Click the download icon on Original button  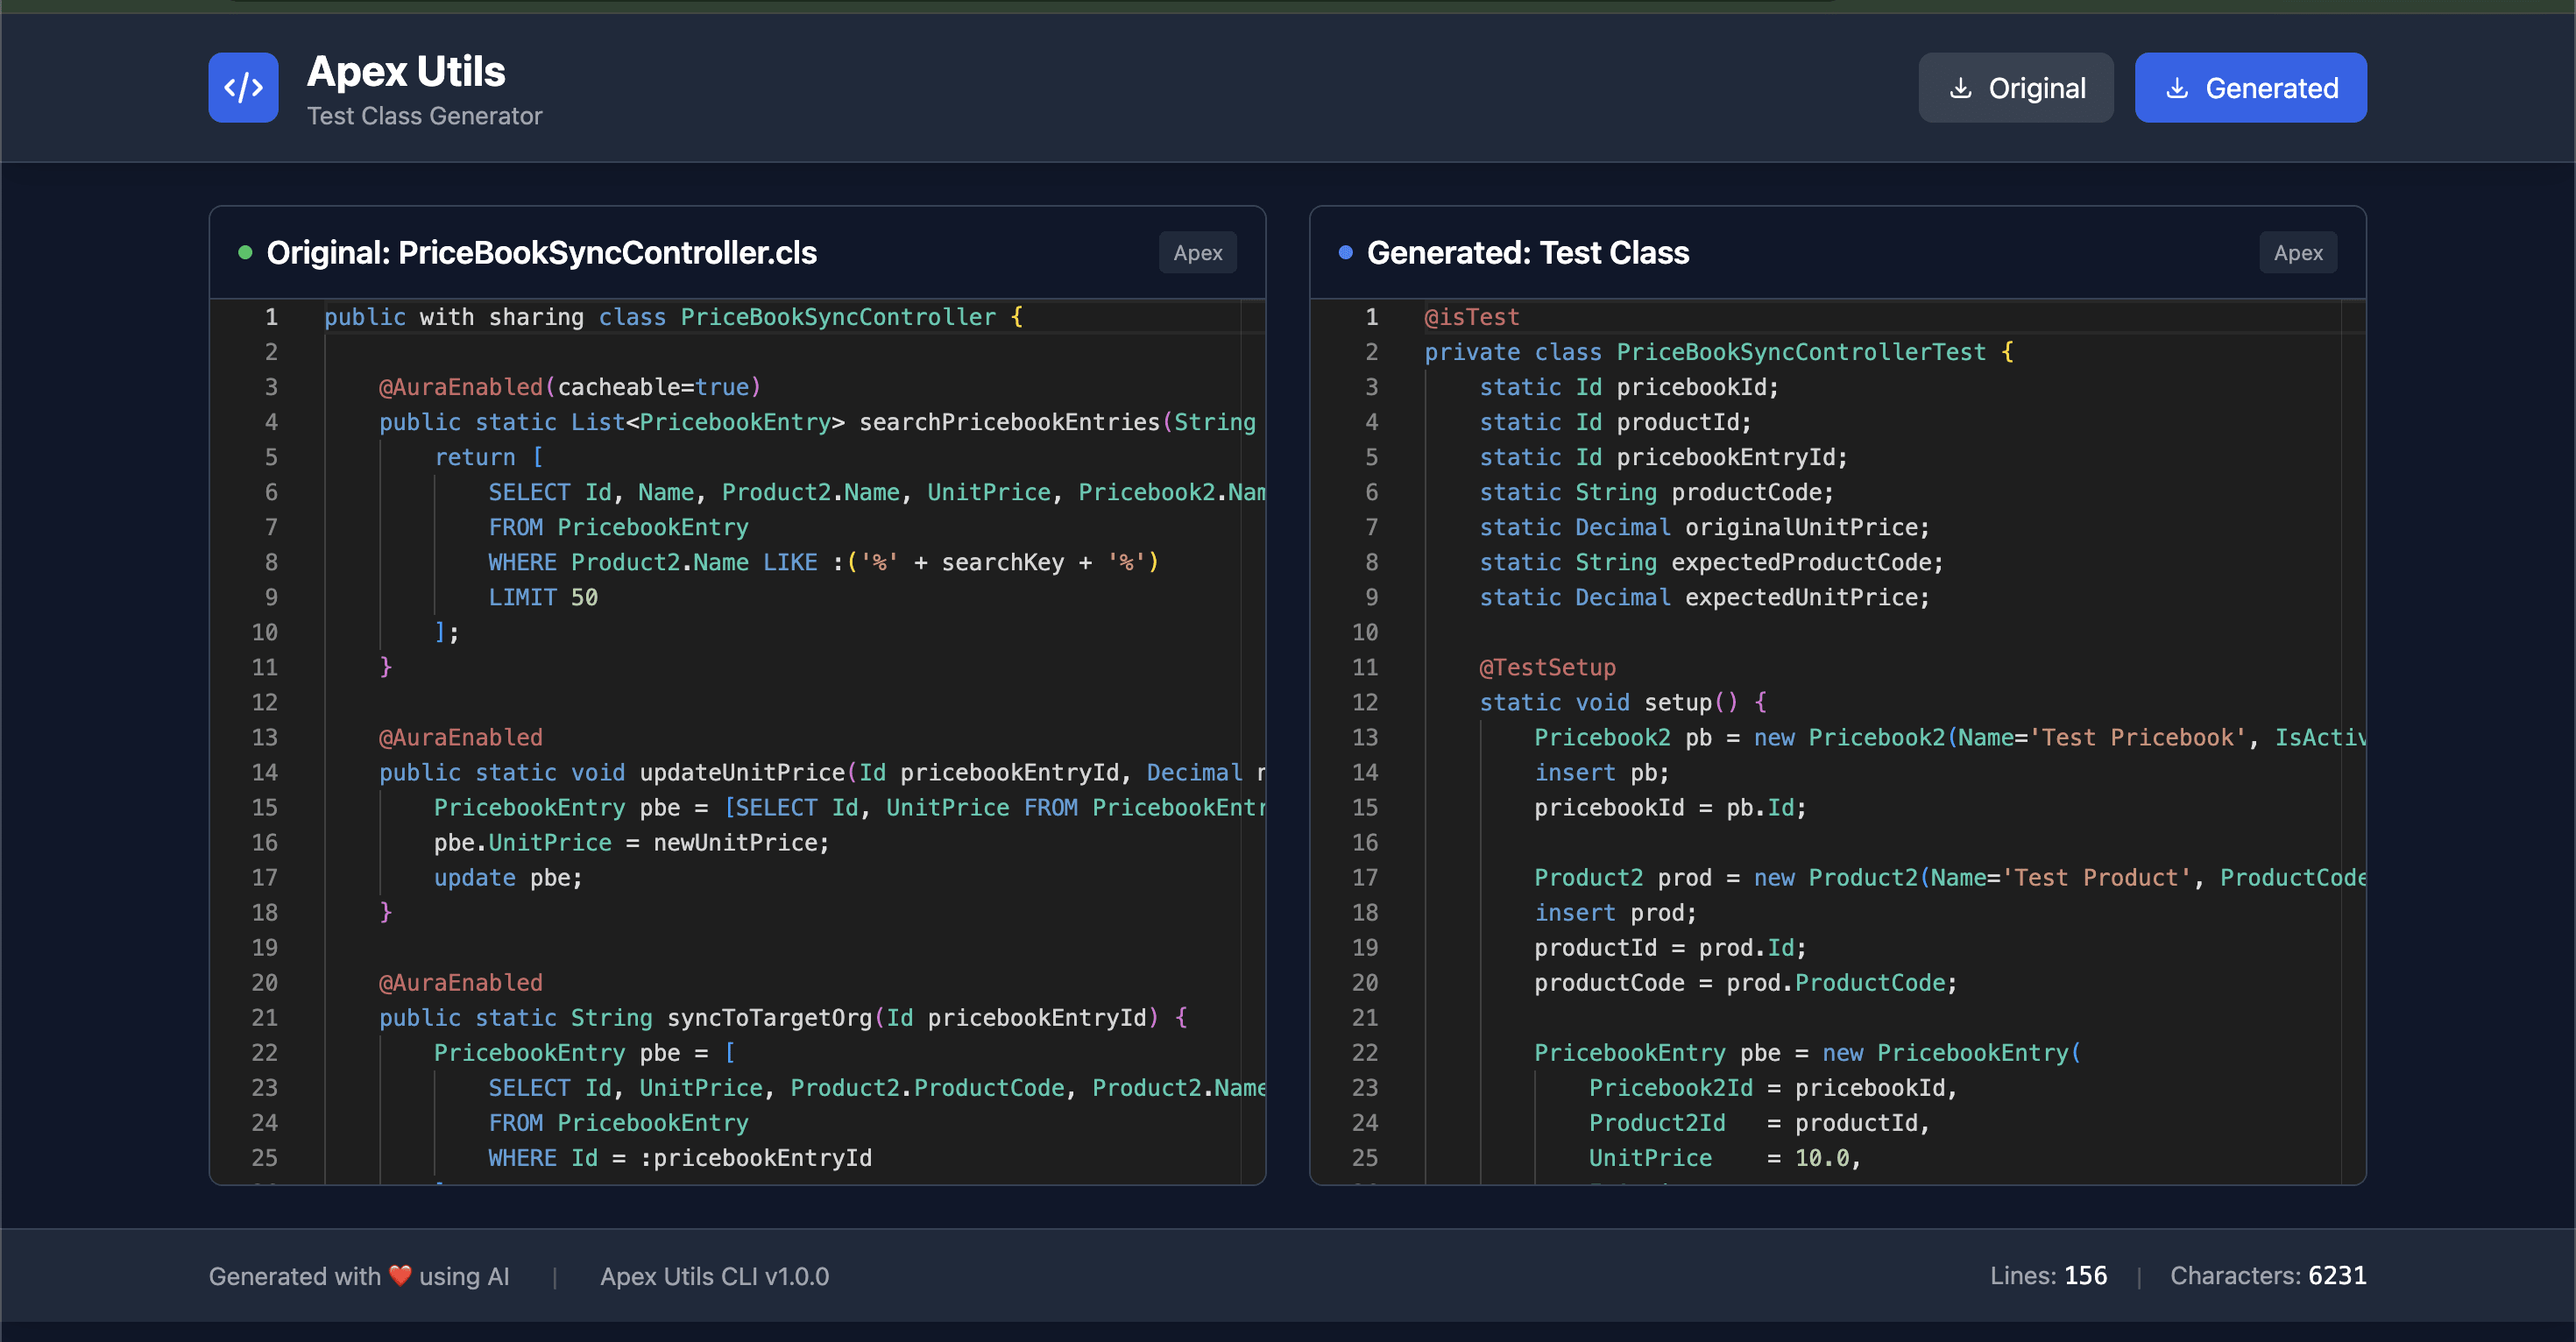(1960, 88)
